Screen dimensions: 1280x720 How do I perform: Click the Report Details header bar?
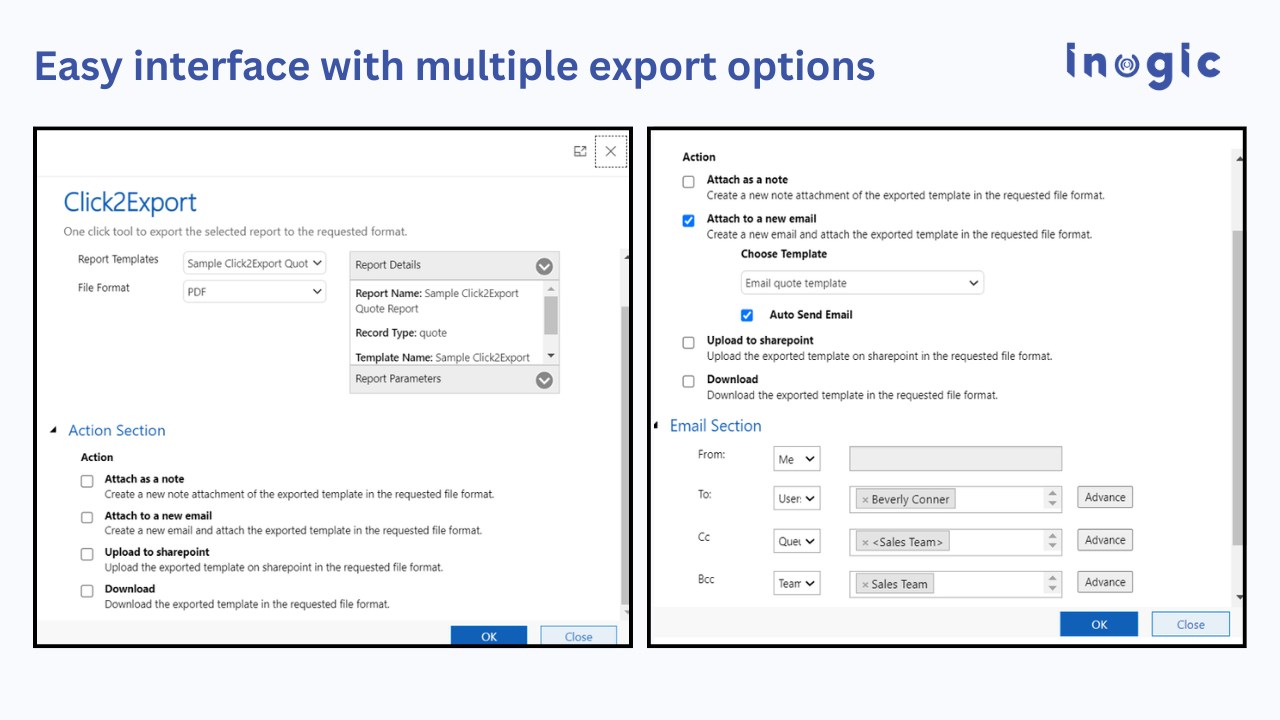pyautogui.click(x=454, y=266)
